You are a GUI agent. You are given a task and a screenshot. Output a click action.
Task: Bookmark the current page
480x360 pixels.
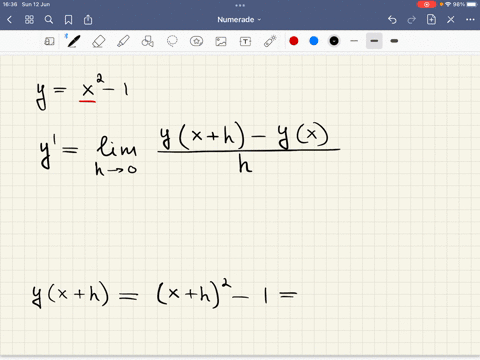(x=68, y=20)
